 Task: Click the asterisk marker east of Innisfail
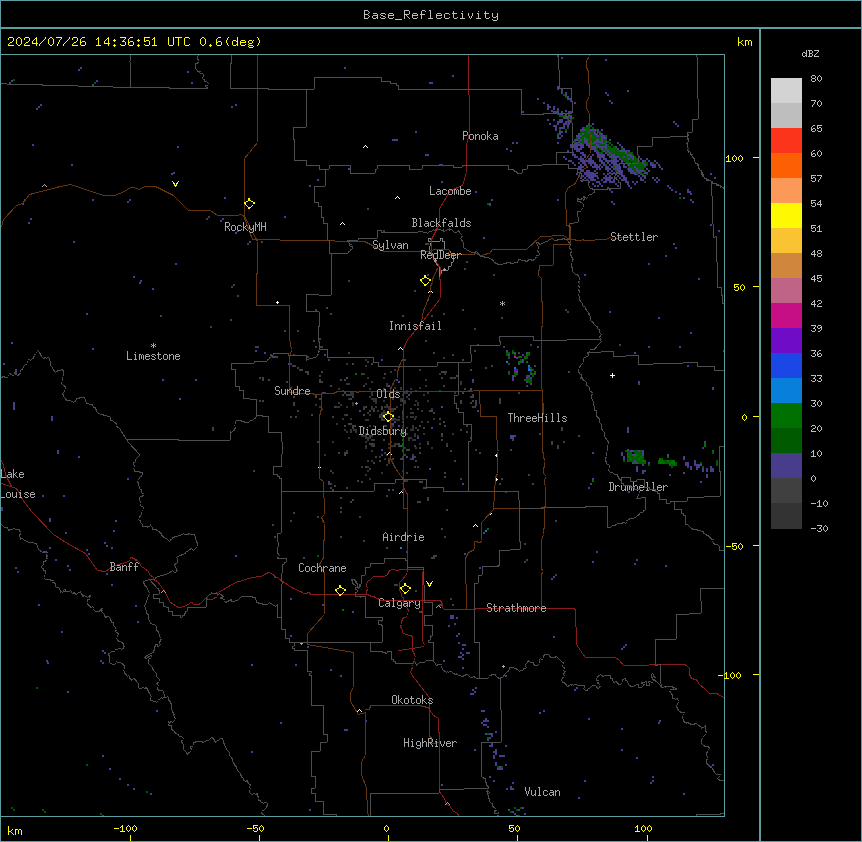click(502, 303)
